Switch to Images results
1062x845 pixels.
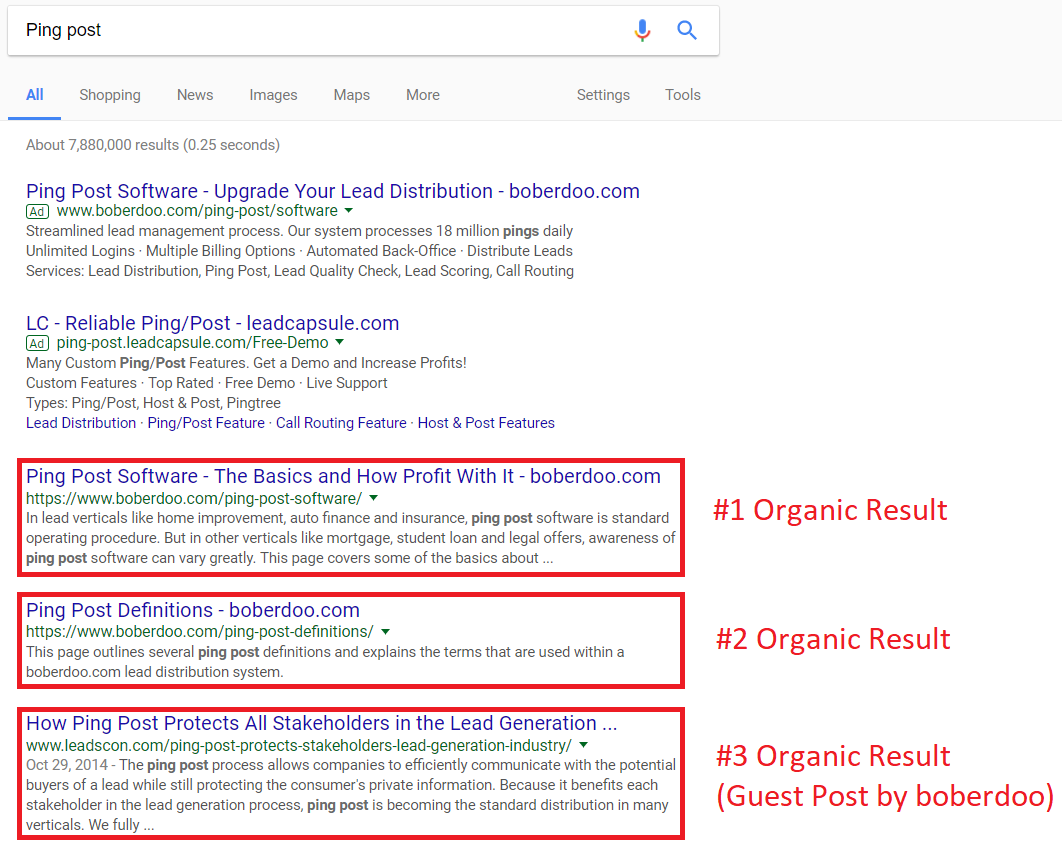click(273, 95)
